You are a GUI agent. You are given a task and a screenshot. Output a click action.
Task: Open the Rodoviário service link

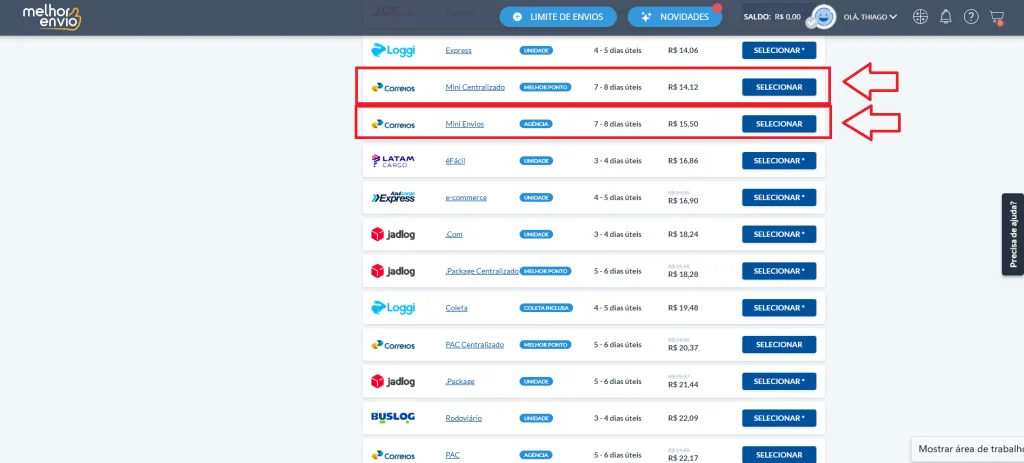point(464,418)
